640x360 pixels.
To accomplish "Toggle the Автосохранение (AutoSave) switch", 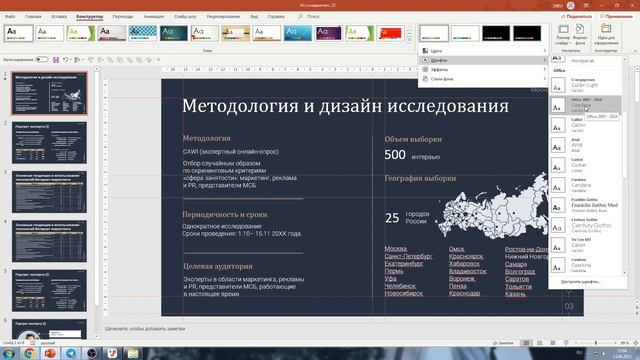I will 42,60.
